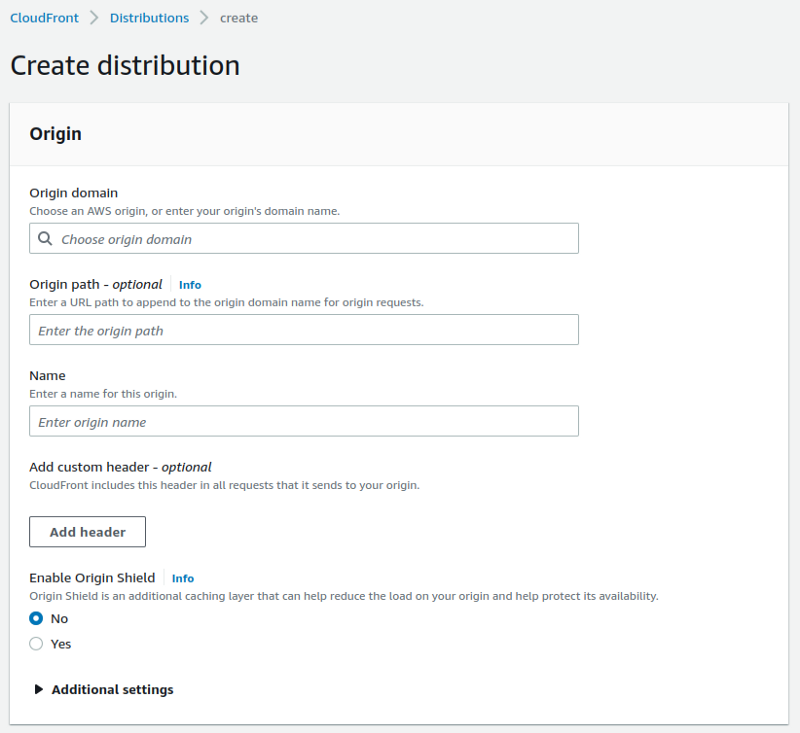Navigate to the Distributions breadcrumb
800x733 pixels.
(x=149, y=18)
